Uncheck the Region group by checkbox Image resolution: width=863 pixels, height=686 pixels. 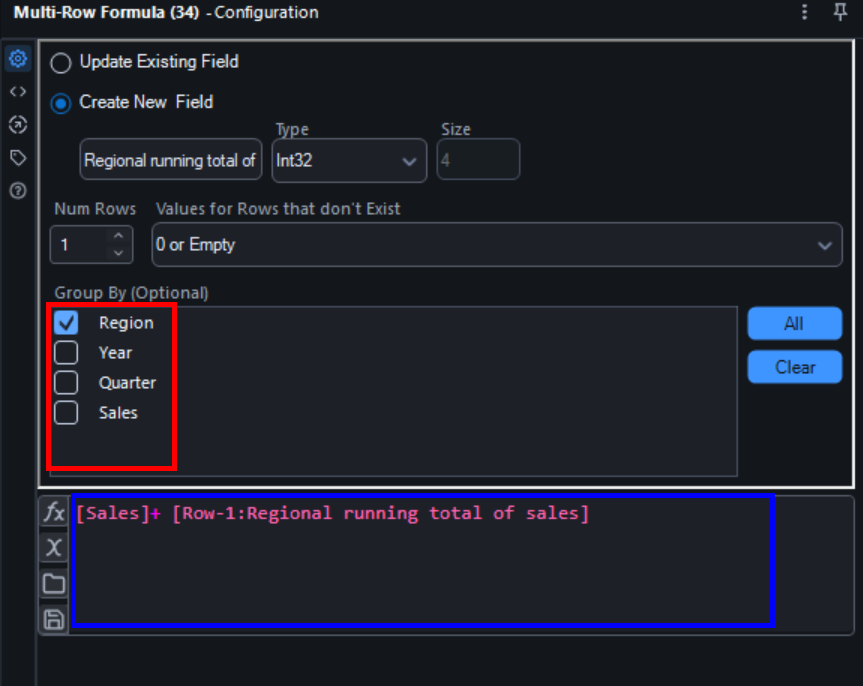pos(66,323)
